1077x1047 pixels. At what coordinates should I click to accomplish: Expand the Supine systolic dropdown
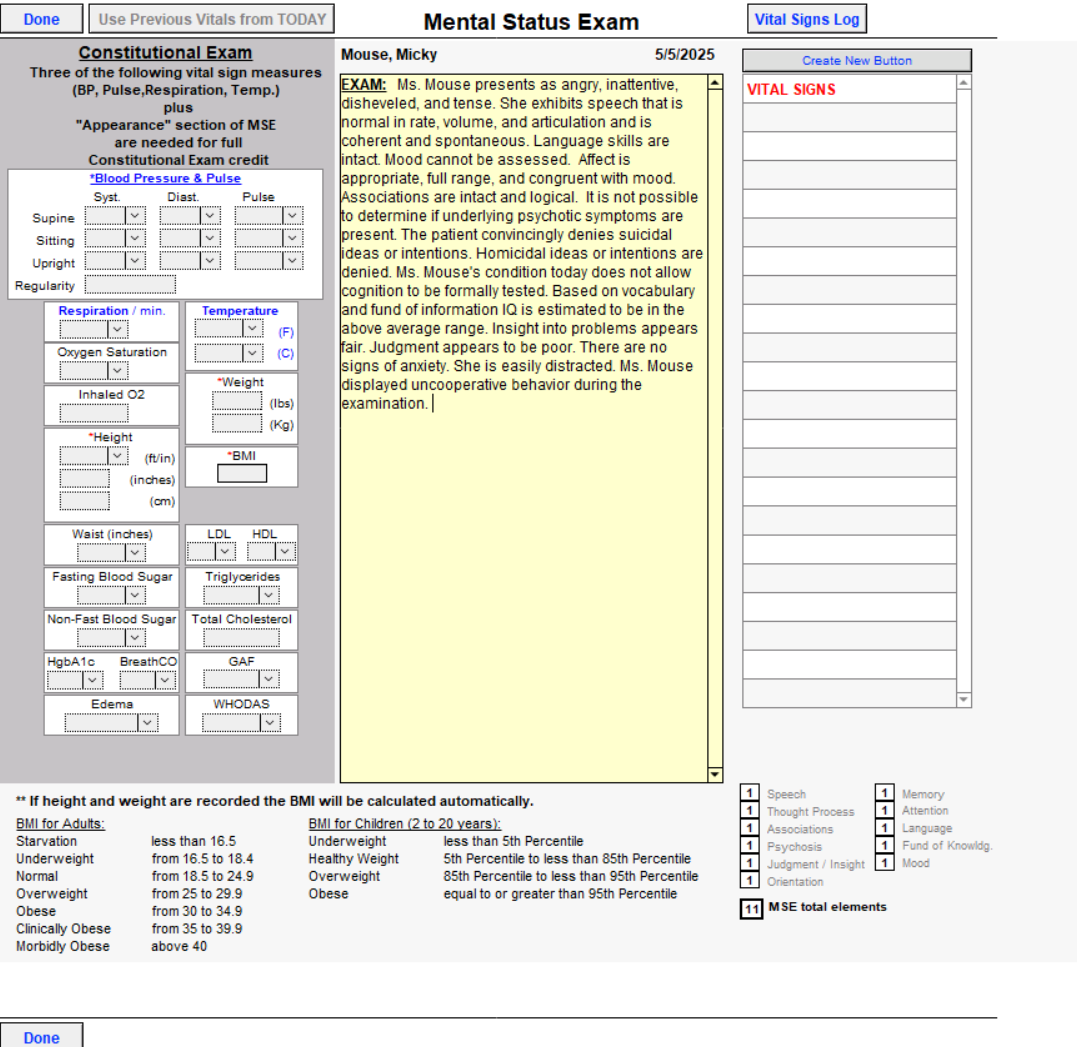pyautogui.click(x=135, y=216)
